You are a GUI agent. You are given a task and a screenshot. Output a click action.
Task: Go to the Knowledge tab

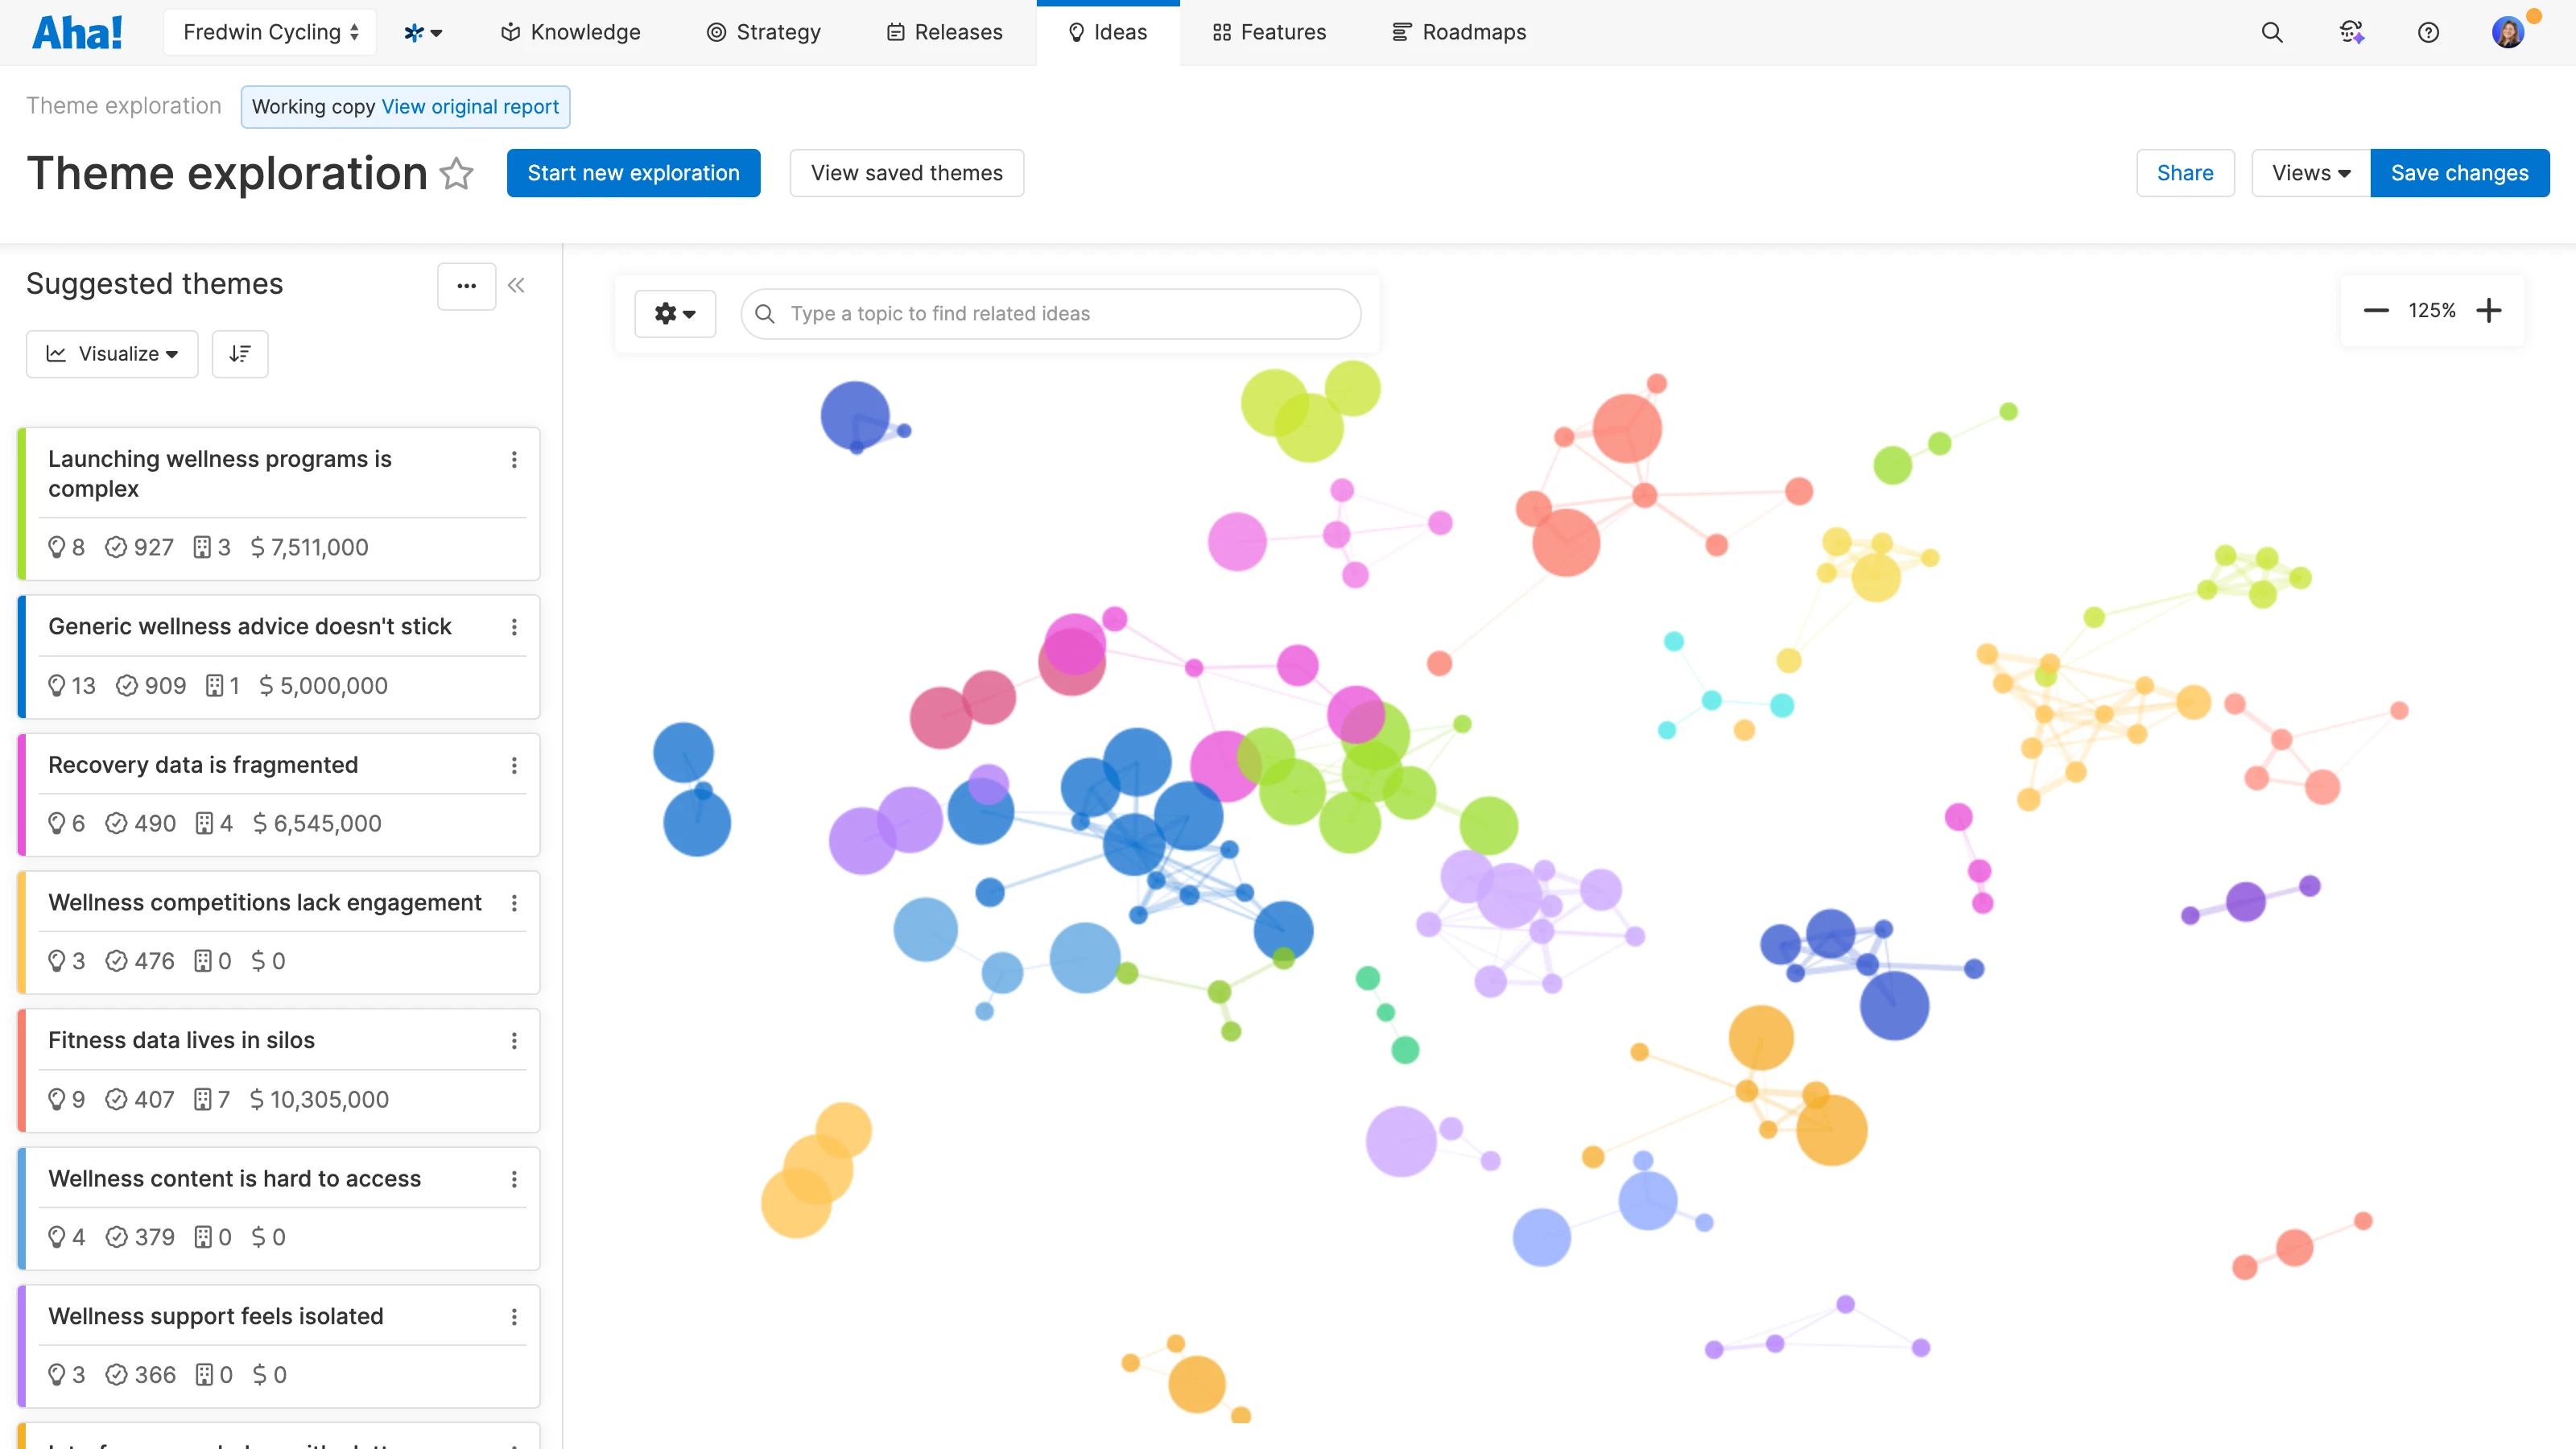570,32
